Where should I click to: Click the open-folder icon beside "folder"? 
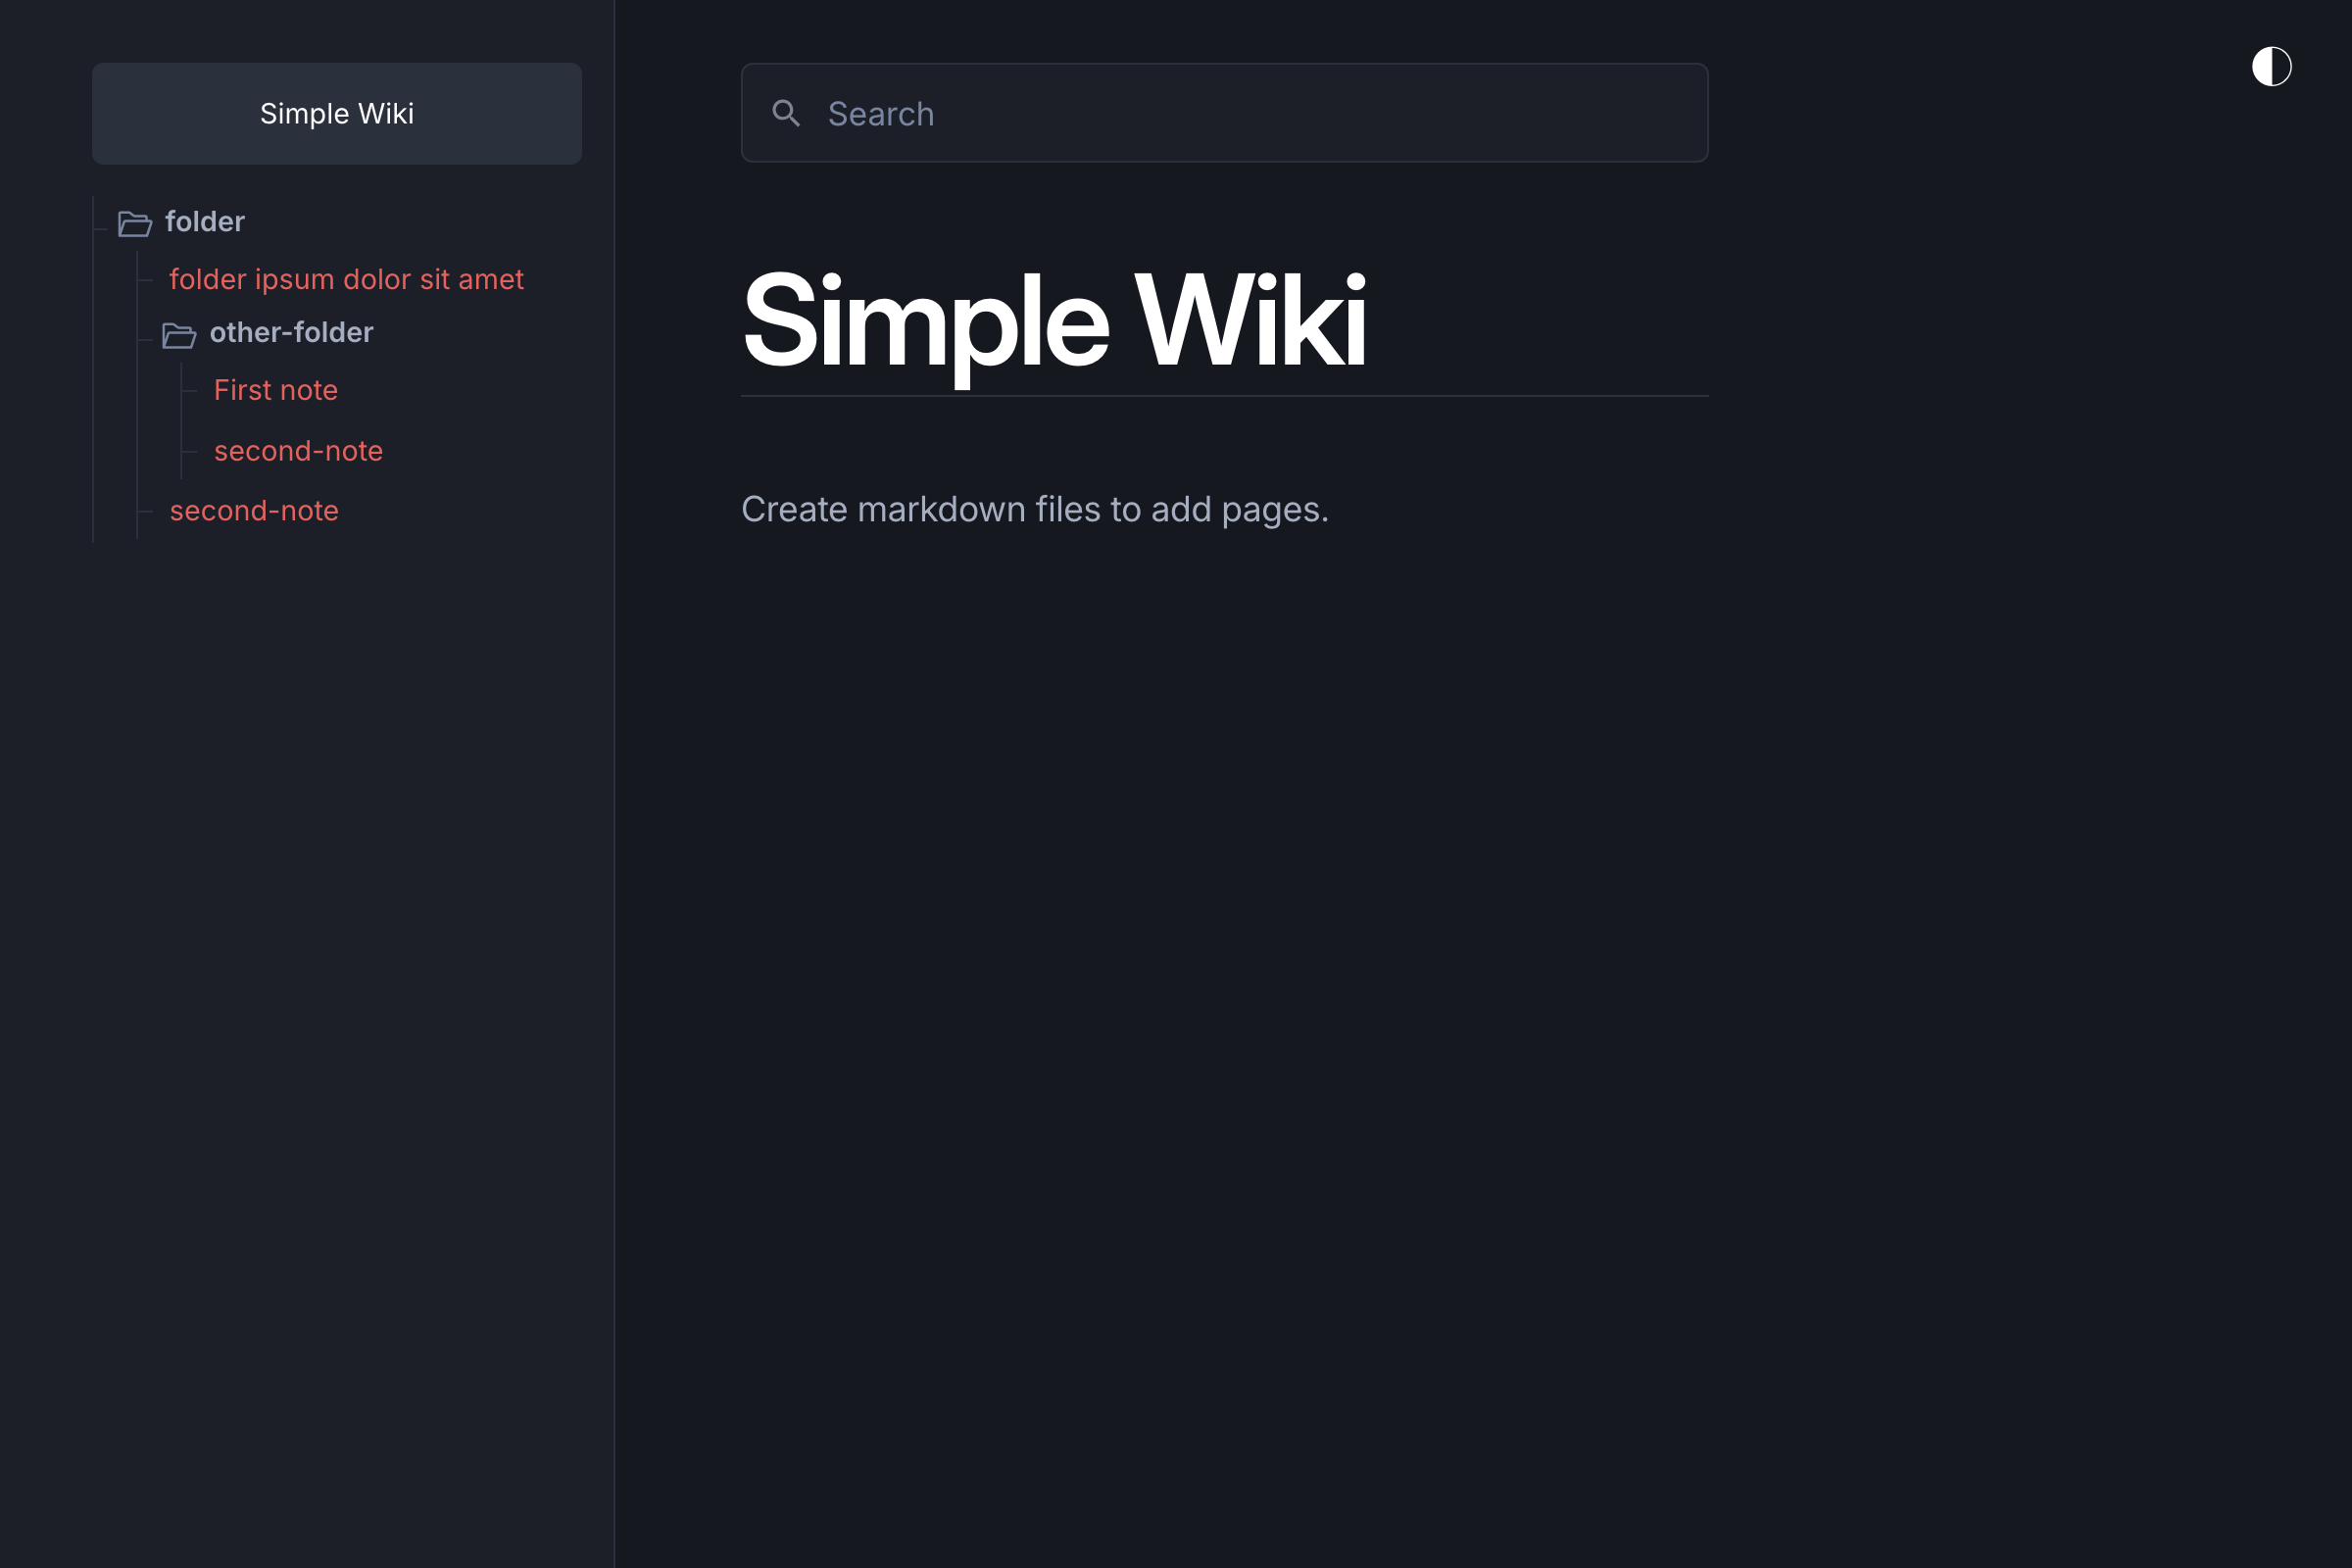coord(135,223)
